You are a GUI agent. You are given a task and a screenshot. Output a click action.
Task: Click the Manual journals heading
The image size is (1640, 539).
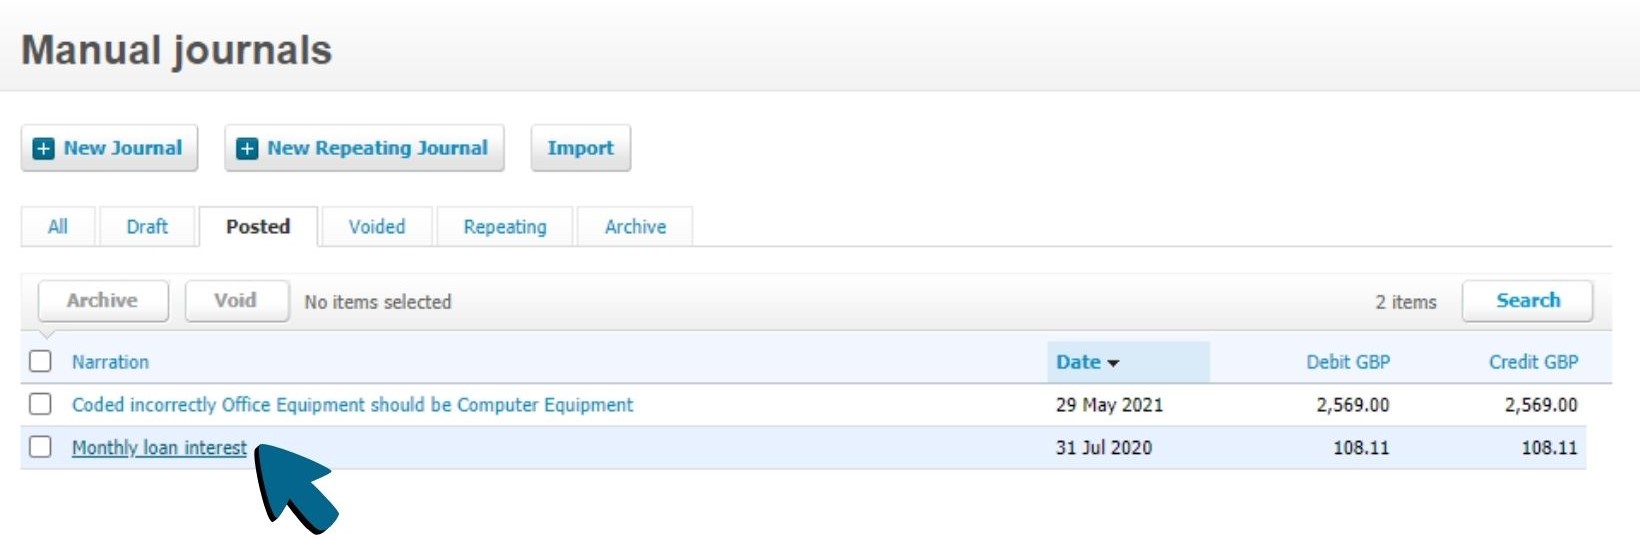coord(176,50)
